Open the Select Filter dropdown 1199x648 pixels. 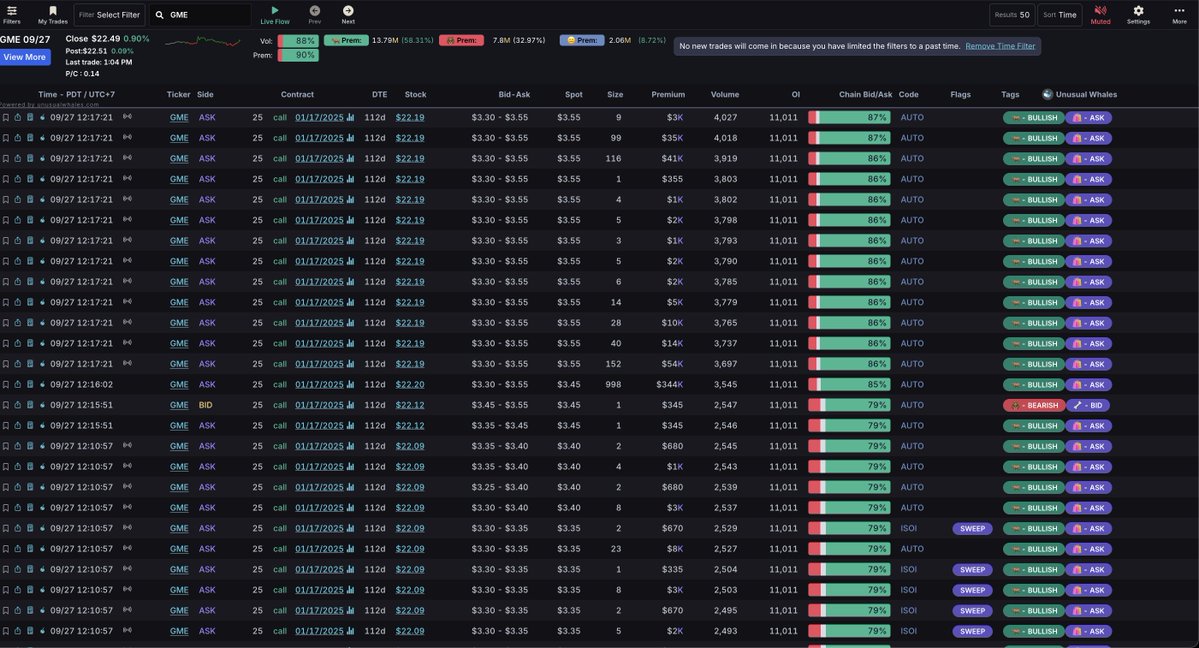click(109, 15)
